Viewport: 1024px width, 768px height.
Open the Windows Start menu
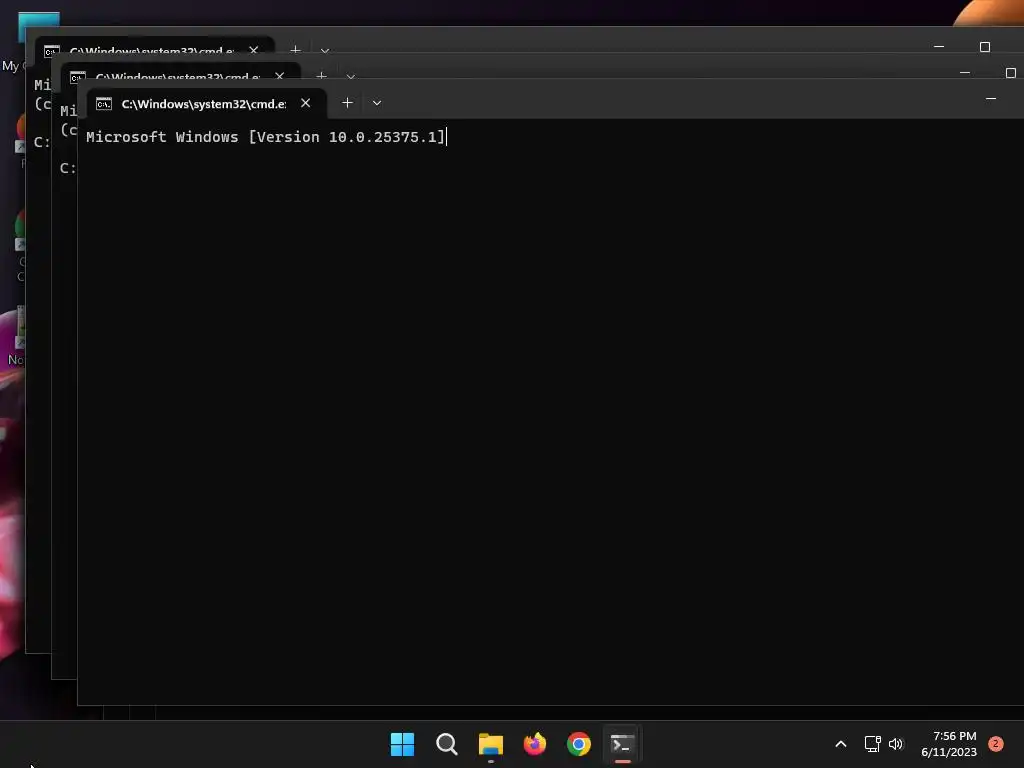coord(402,744)
